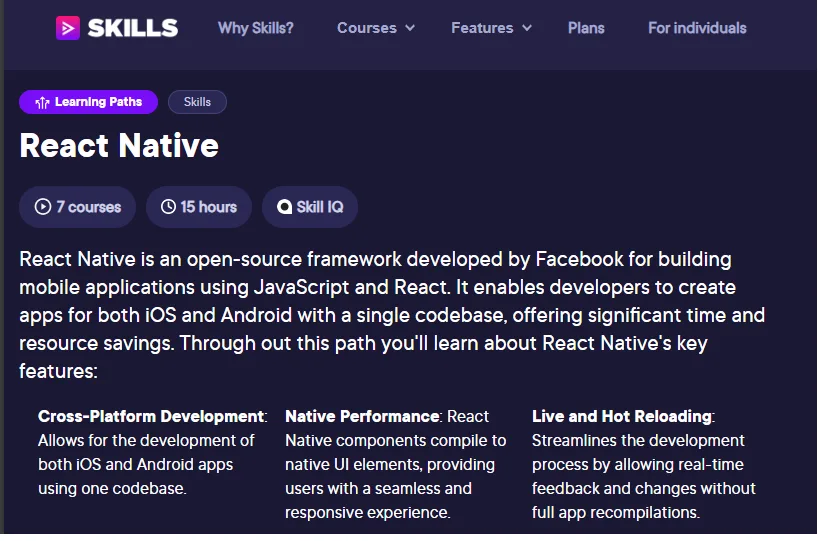Select the Skills tag pill
The width and height of the screenshot is (819, 541).
click(197, 102)
